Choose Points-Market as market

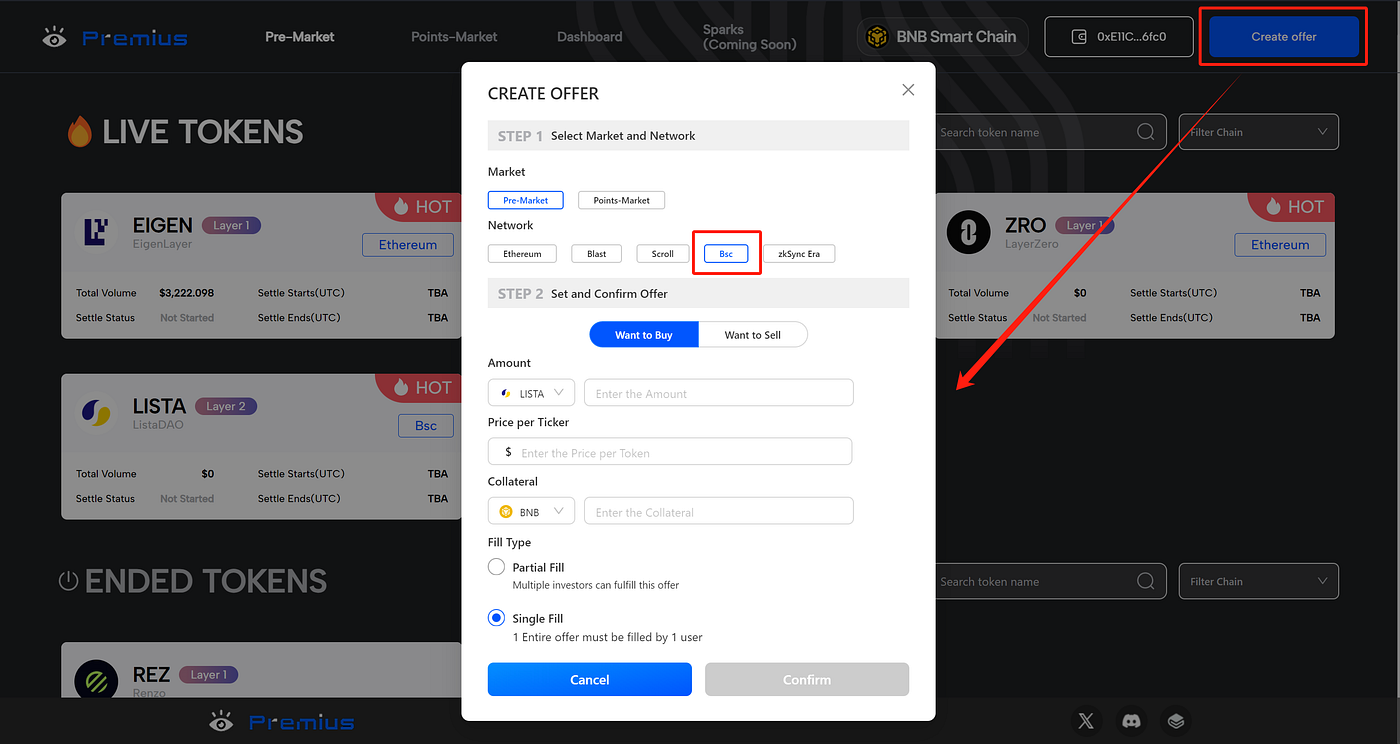coord(621,200)
